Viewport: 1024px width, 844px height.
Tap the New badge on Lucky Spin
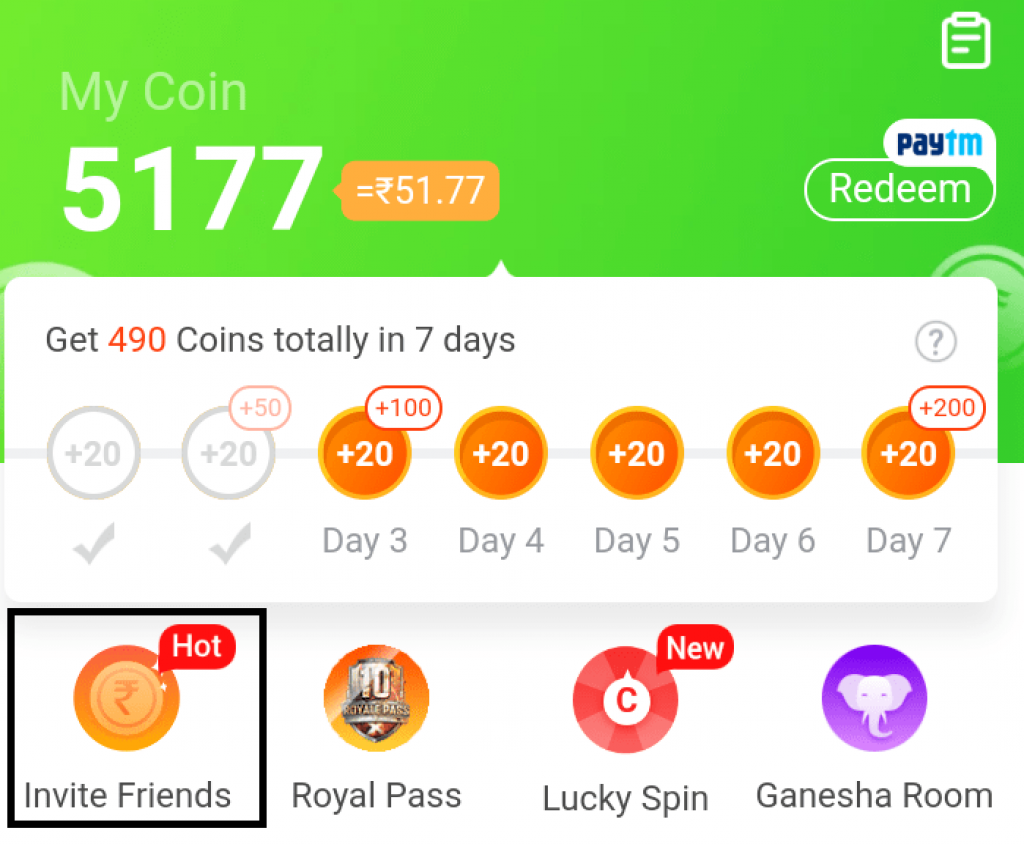coord(696,648)
